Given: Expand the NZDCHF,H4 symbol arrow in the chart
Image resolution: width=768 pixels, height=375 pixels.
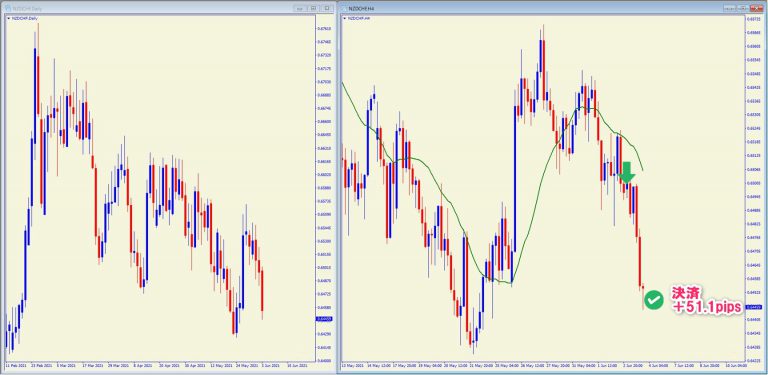Looking at the screenshot, I should point(344,18).
